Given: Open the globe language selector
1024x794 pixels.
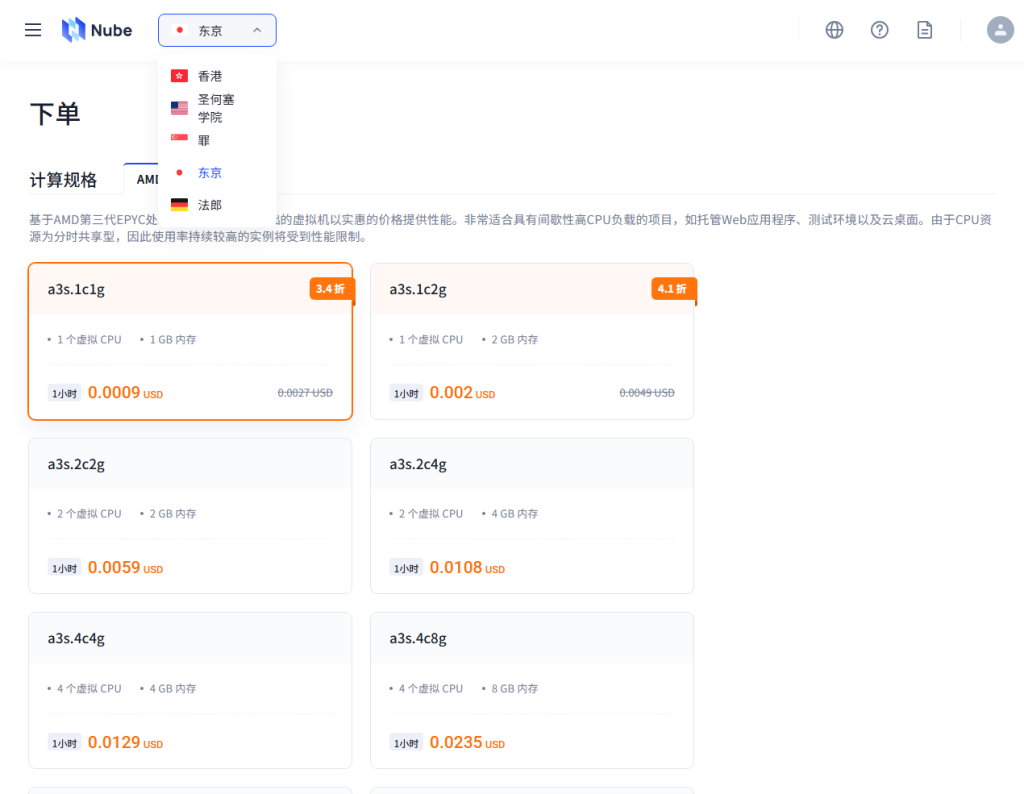Looking at the screenshot, I should (834, 30).
